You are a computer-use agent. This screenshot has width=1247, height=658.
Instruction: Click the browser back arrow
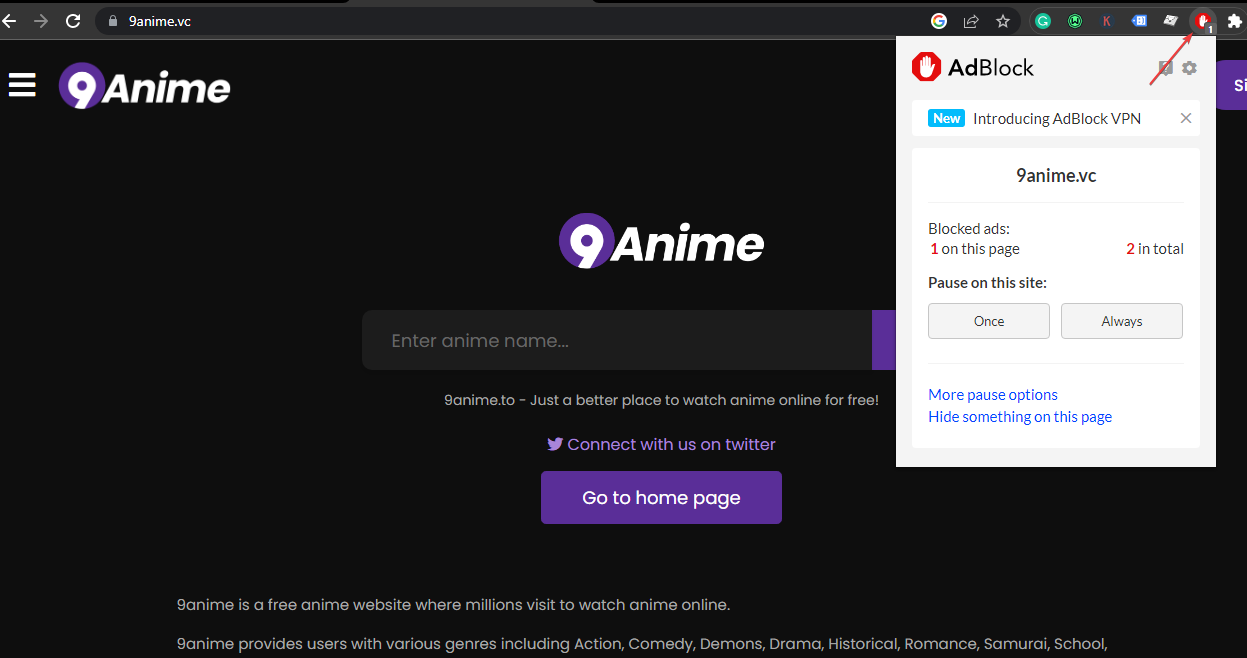coord(9,21)
